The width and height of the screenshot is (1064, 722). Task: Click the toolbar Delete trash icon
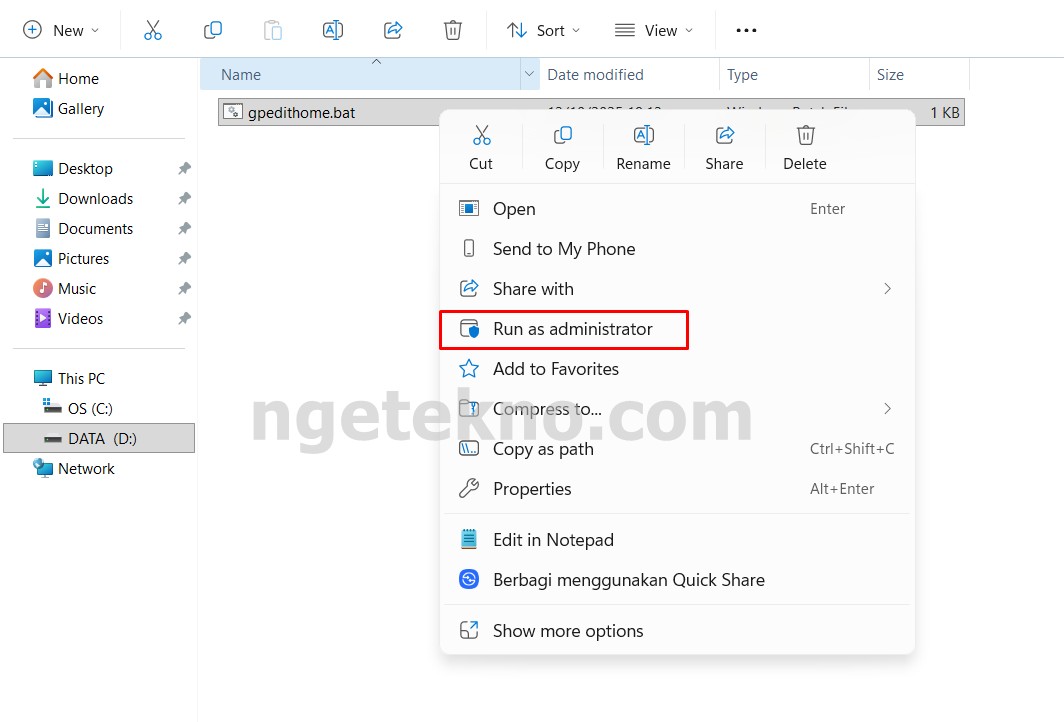[x=453, y=30]
